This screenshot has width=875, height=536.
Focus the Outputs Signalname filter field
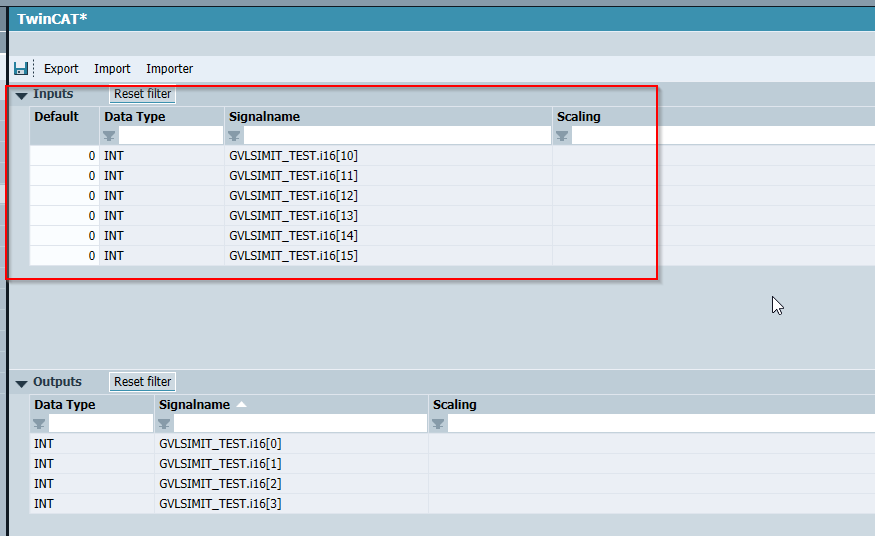tap(300, 423)
